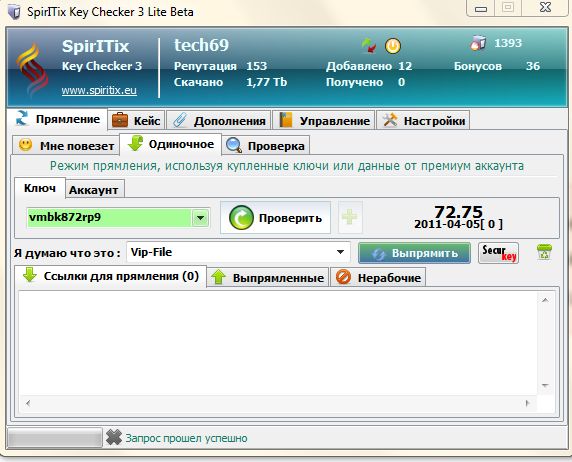Click the Скачано value 1,77 Tb
572x462 pixels.
[267, 82]
